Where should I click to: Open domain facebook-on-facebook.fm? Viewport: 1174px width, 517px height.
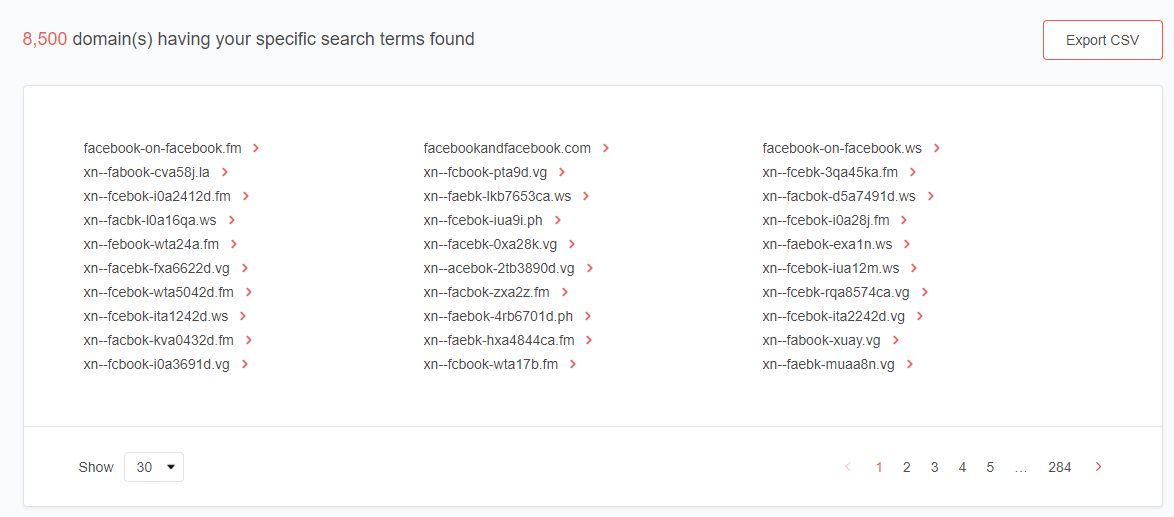162,148
